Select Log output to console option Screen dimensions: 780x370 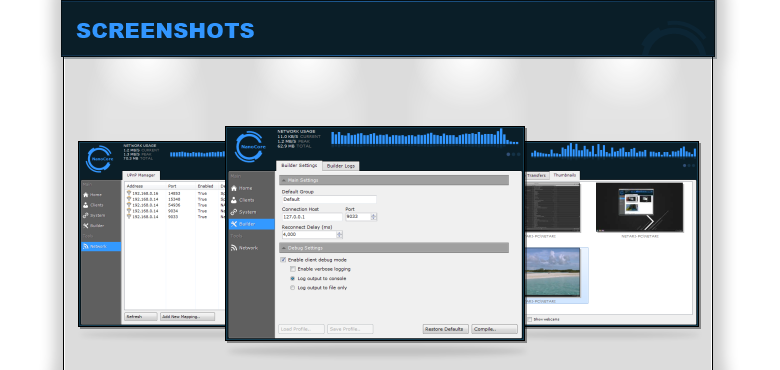tap(292, 278)
